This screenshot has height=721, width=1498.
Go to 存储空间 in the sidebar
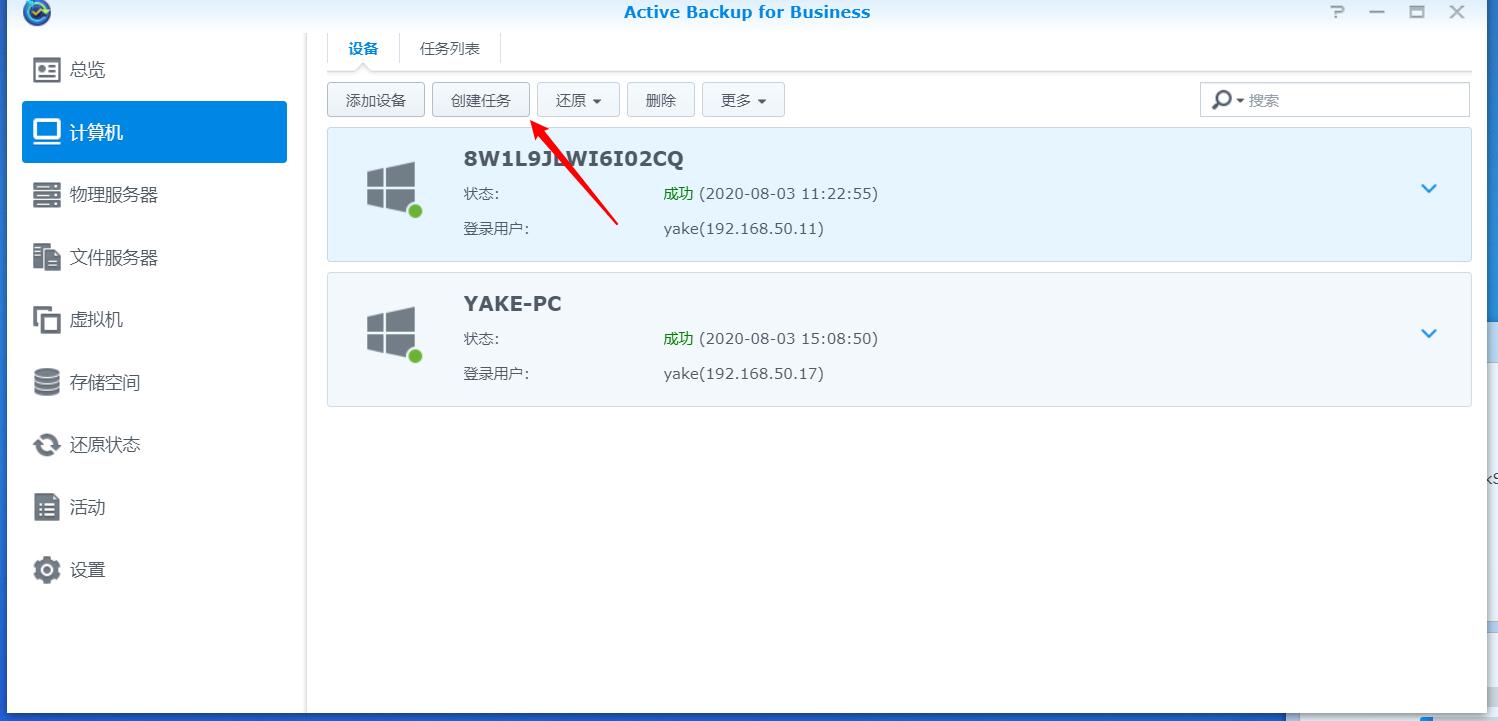coord(154,382)
